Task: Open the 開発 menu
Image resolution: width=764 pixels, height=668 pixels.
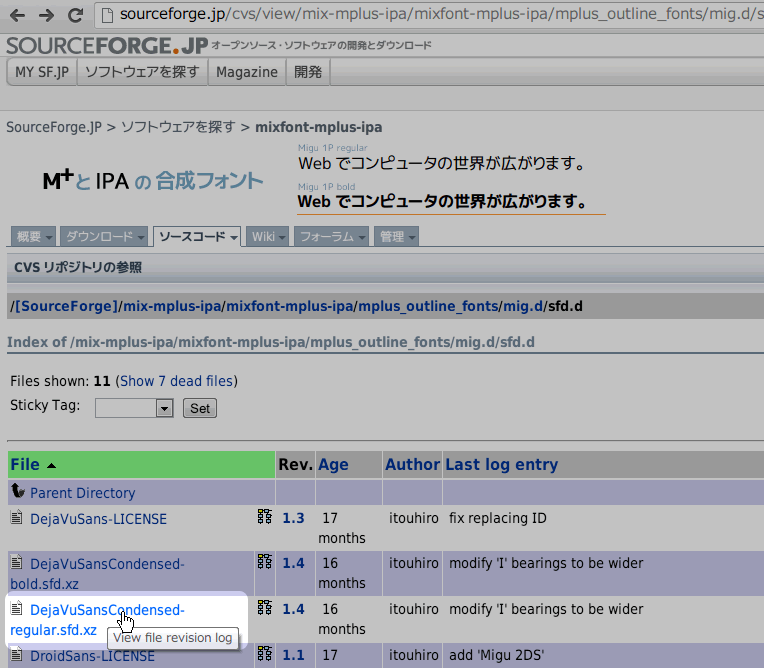Action: click(308, 72)
